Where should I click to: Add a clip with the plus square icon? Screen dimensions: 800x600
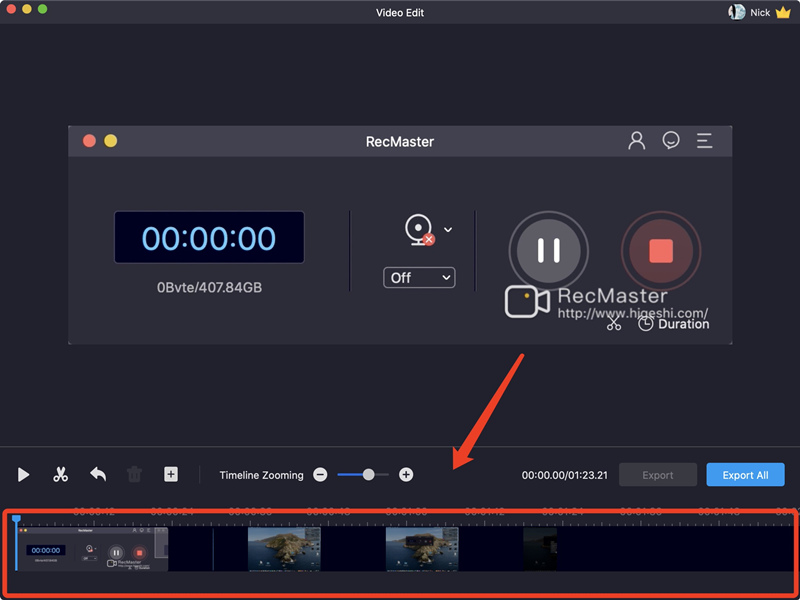pos(171,474)
